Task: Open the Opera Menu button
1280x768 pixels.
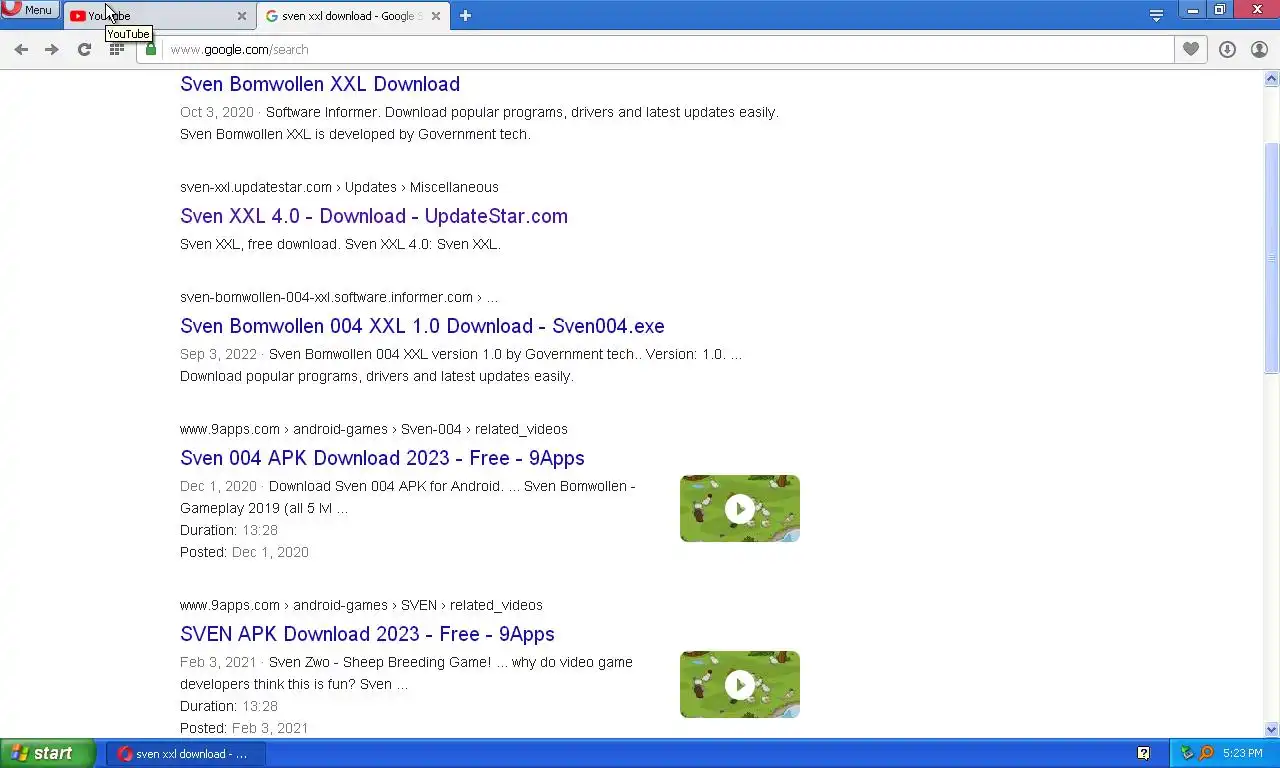Action: pos(29,9)
